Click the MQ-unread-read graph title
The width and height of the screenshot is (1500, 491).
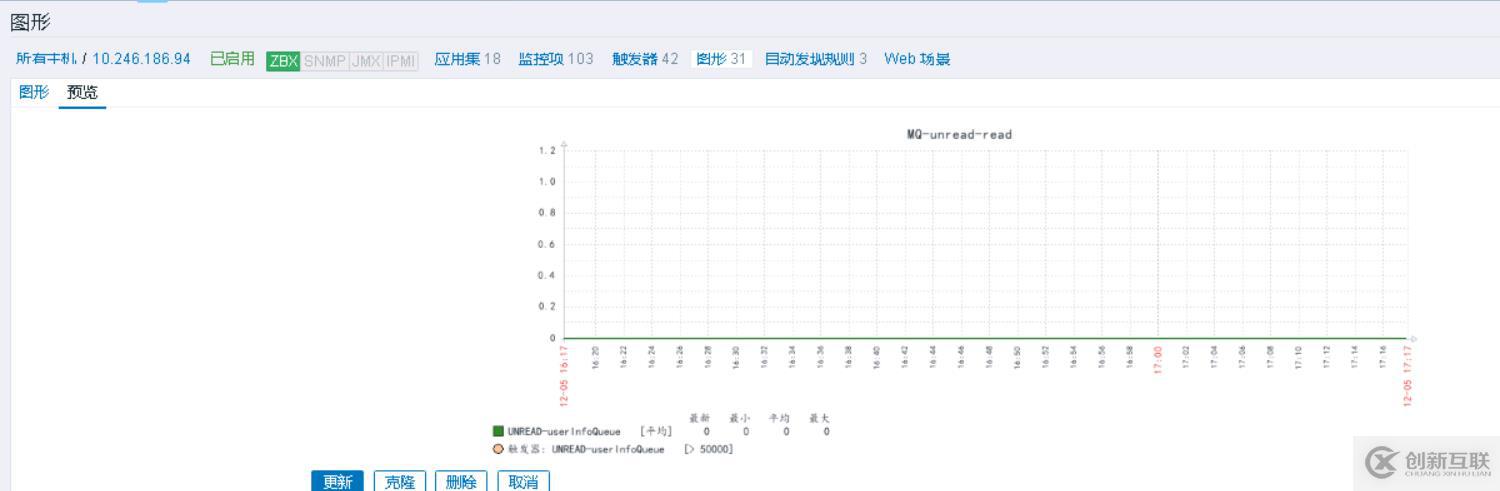click(959, 135)
